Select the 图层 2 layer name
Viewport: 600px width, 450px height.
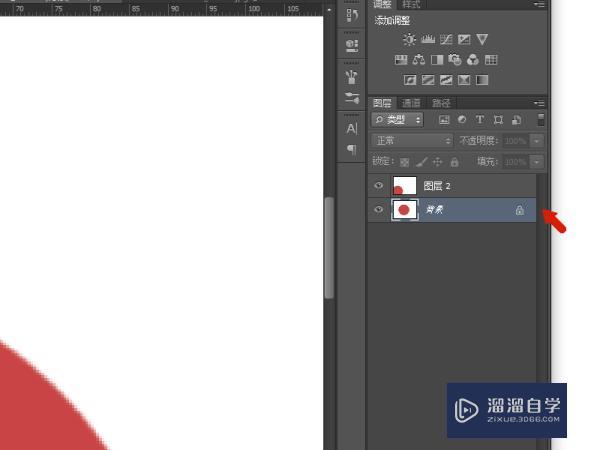tap(437, 186)
